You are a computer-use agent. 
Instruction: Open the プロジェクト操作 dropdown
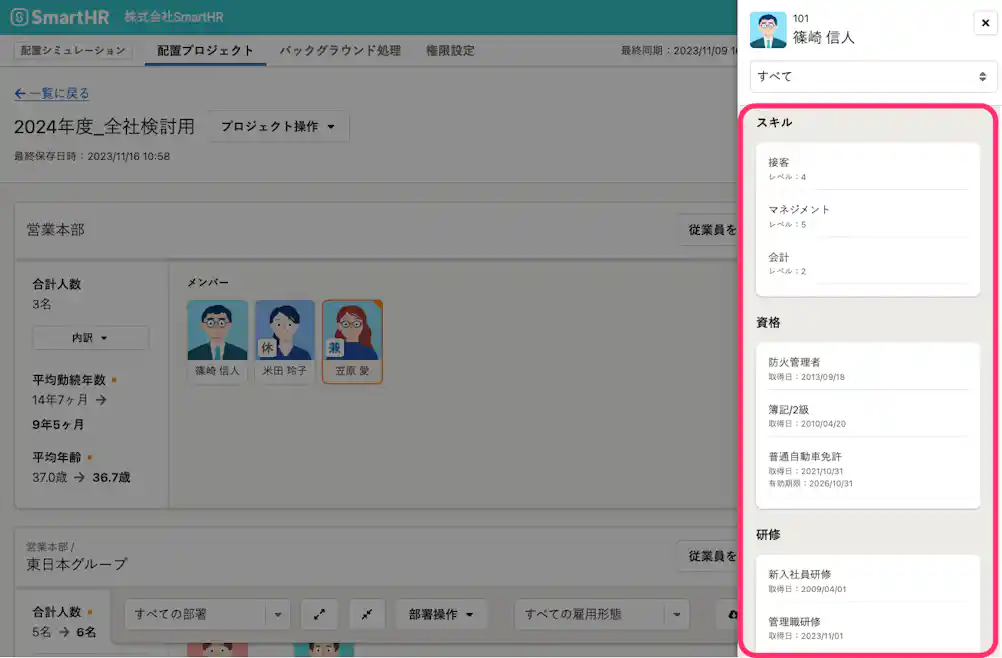(276, 126)
